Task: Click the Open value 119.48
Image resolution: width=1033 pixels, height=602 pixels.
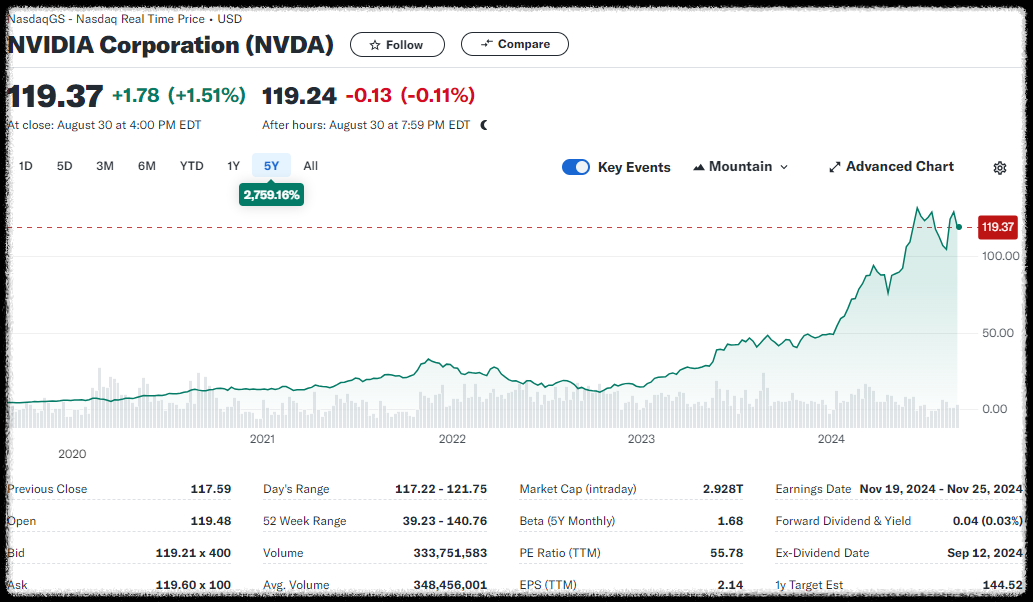Action: tap(211, 521)
